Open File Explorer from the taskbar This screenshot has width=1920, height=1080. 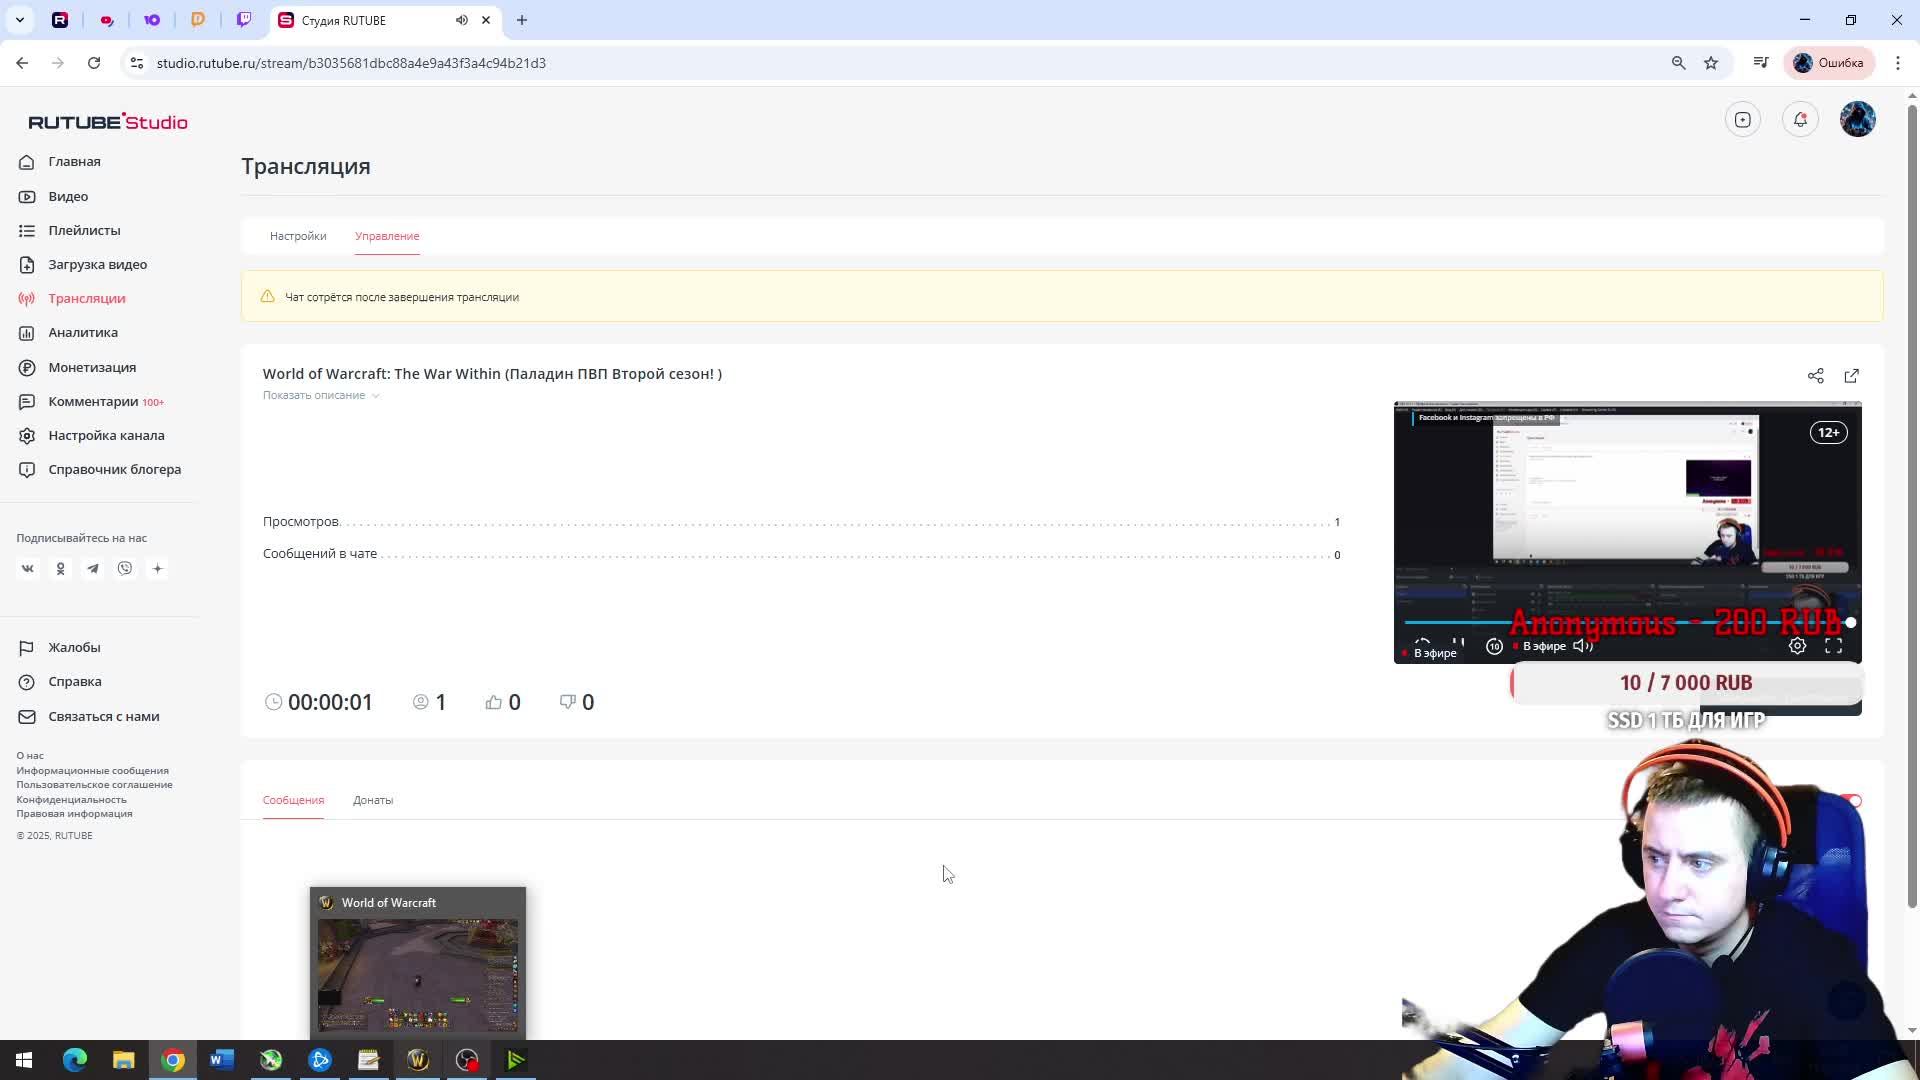[x=124, y=1060]
